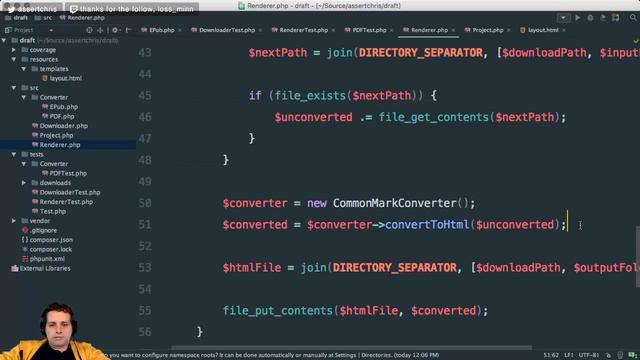Collapse the resources folder
Image resolution: width=640 pixels, height=360 pixels.
[14, 60]
